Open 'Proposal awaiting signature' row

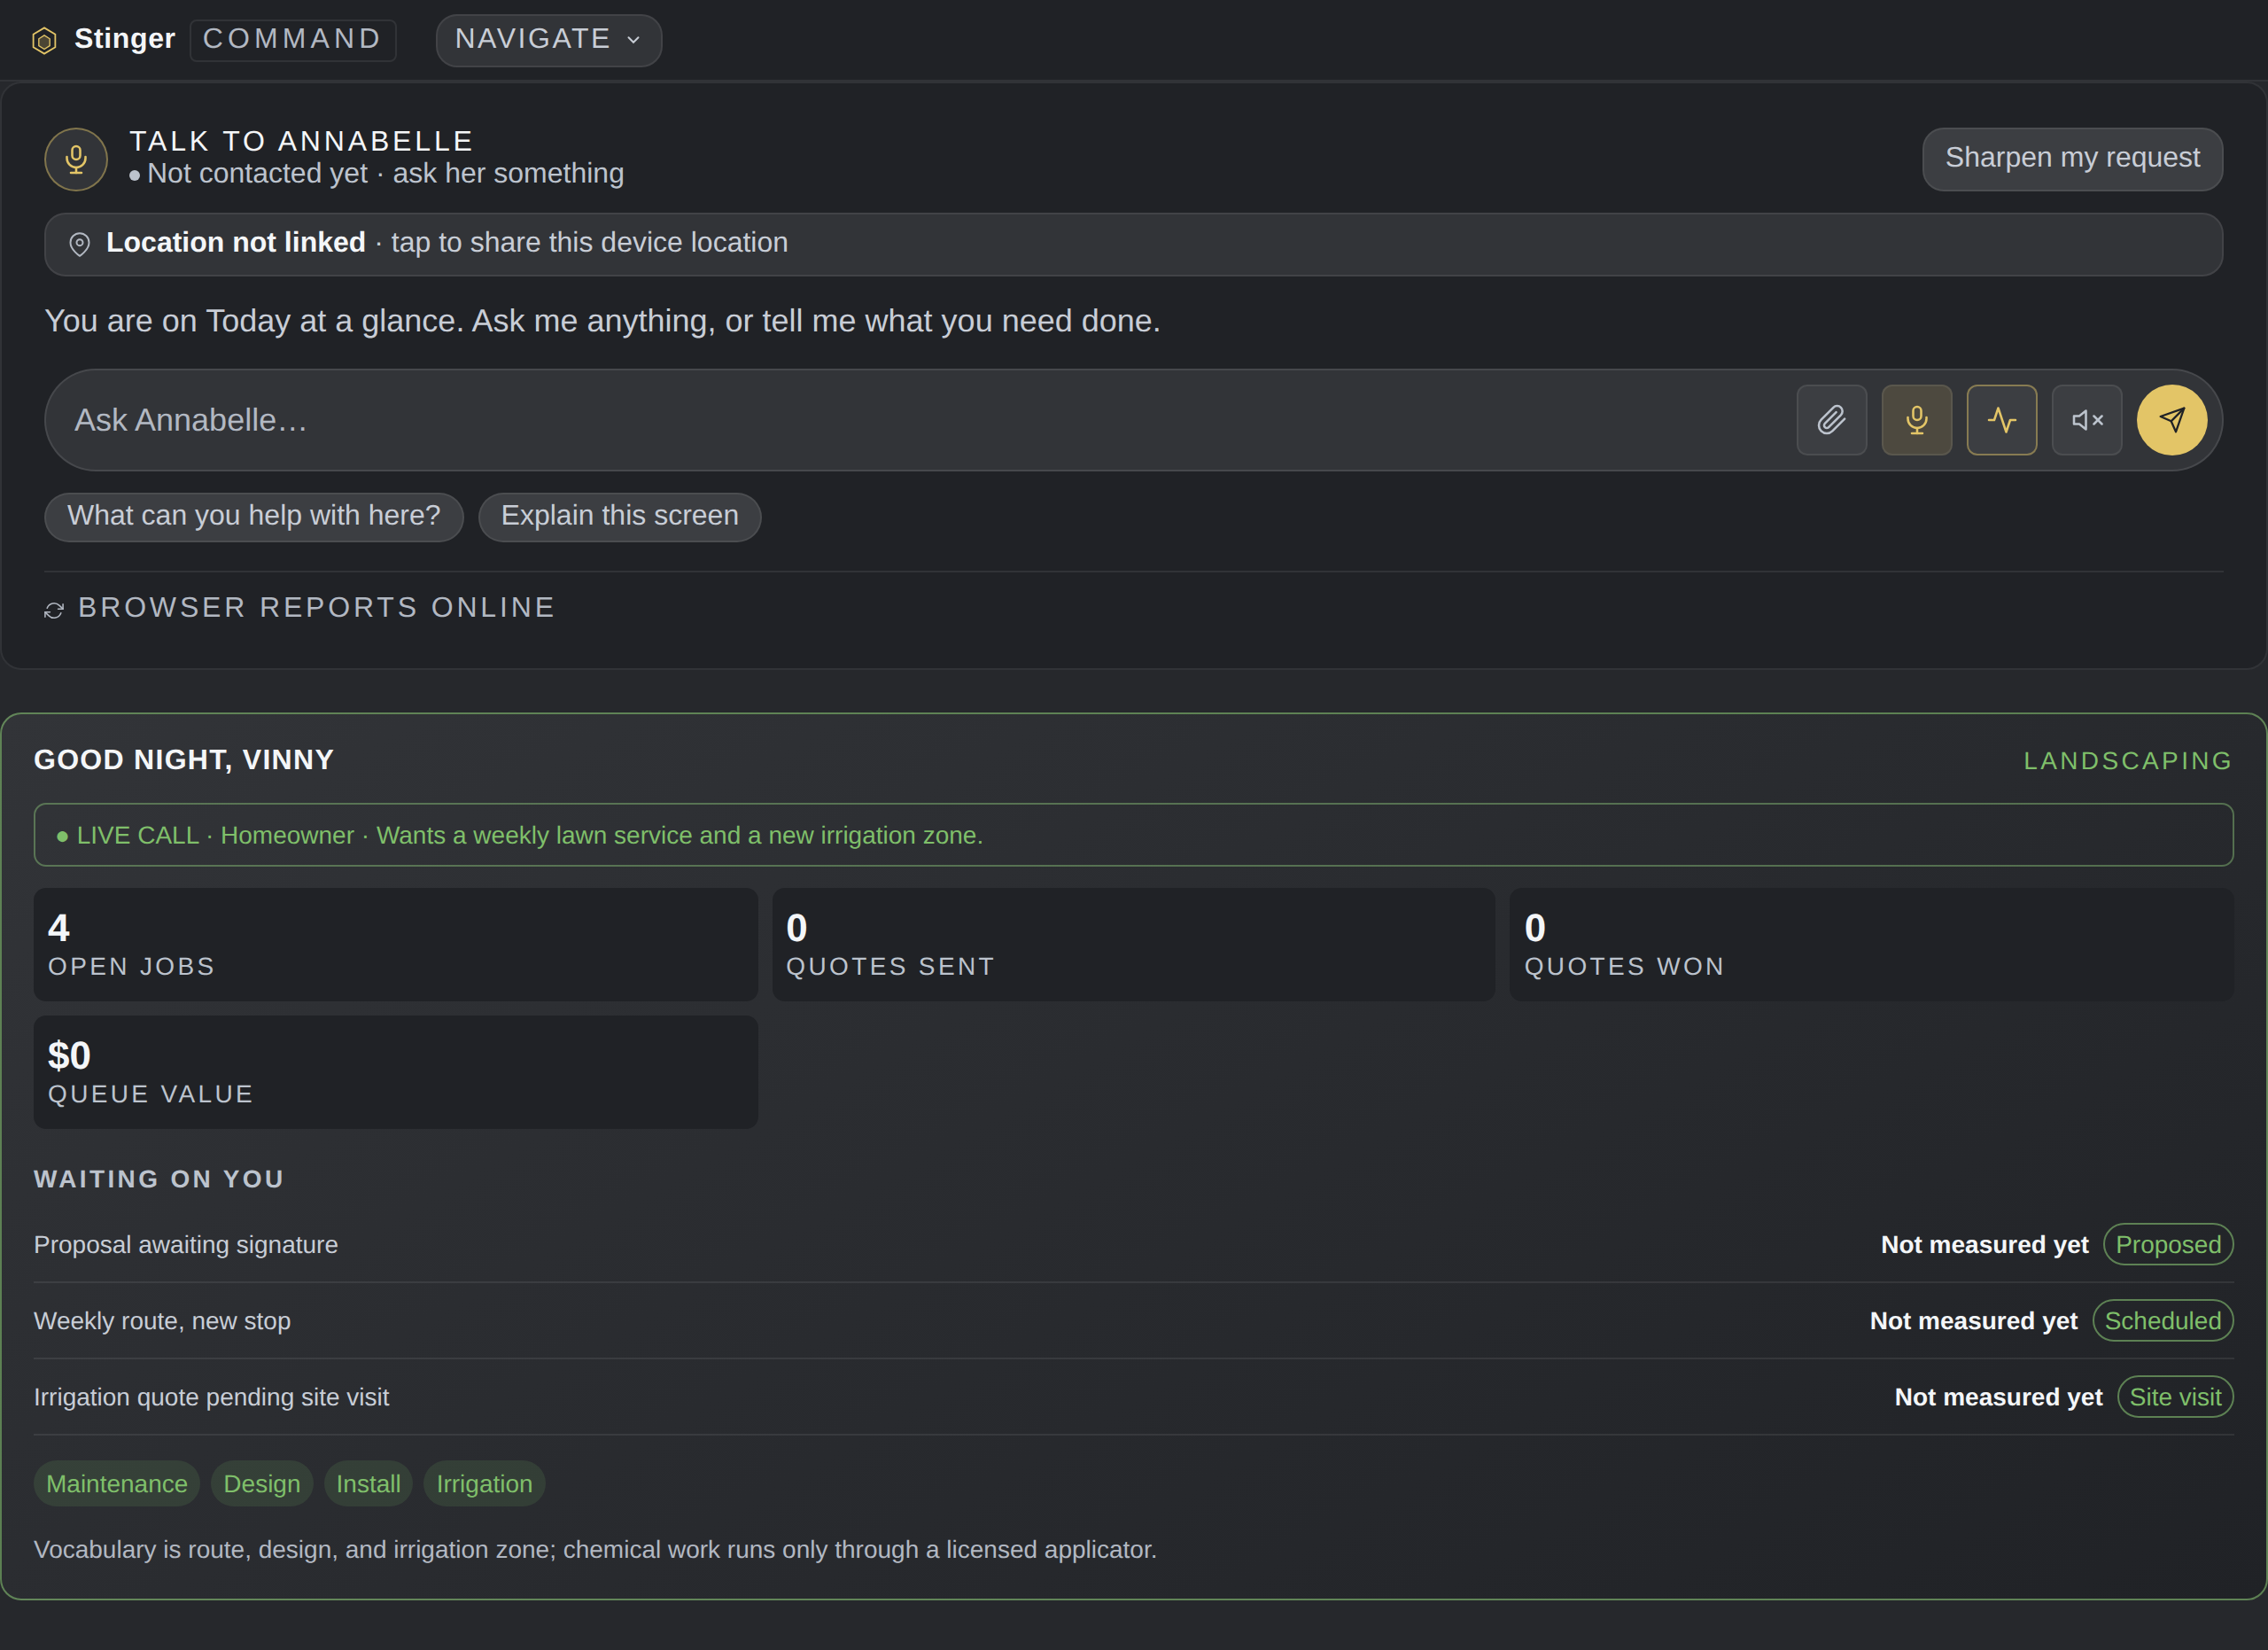[x=1133, y=1244]
